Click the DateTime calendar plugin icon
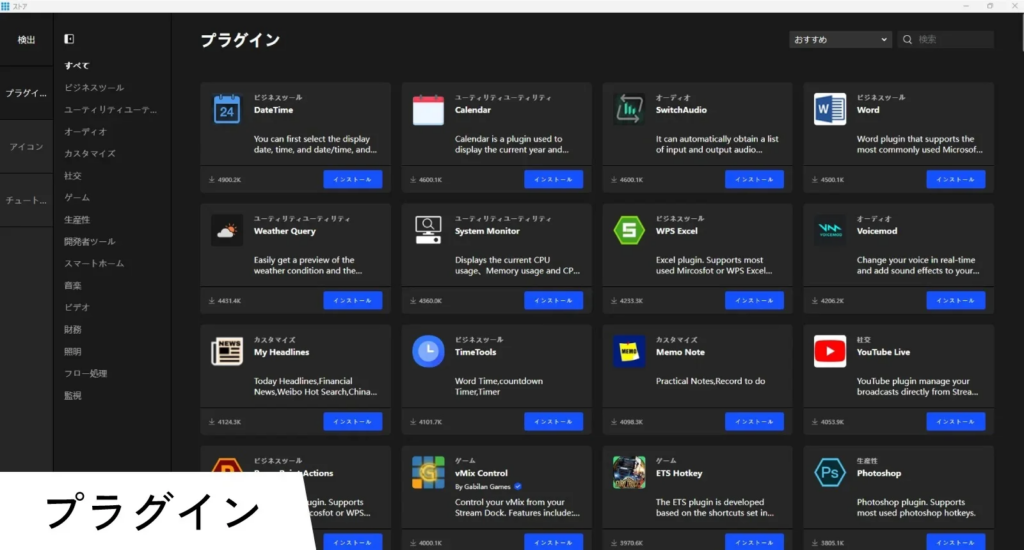The height and width of the screenshot is (550, 1024). 227,109
